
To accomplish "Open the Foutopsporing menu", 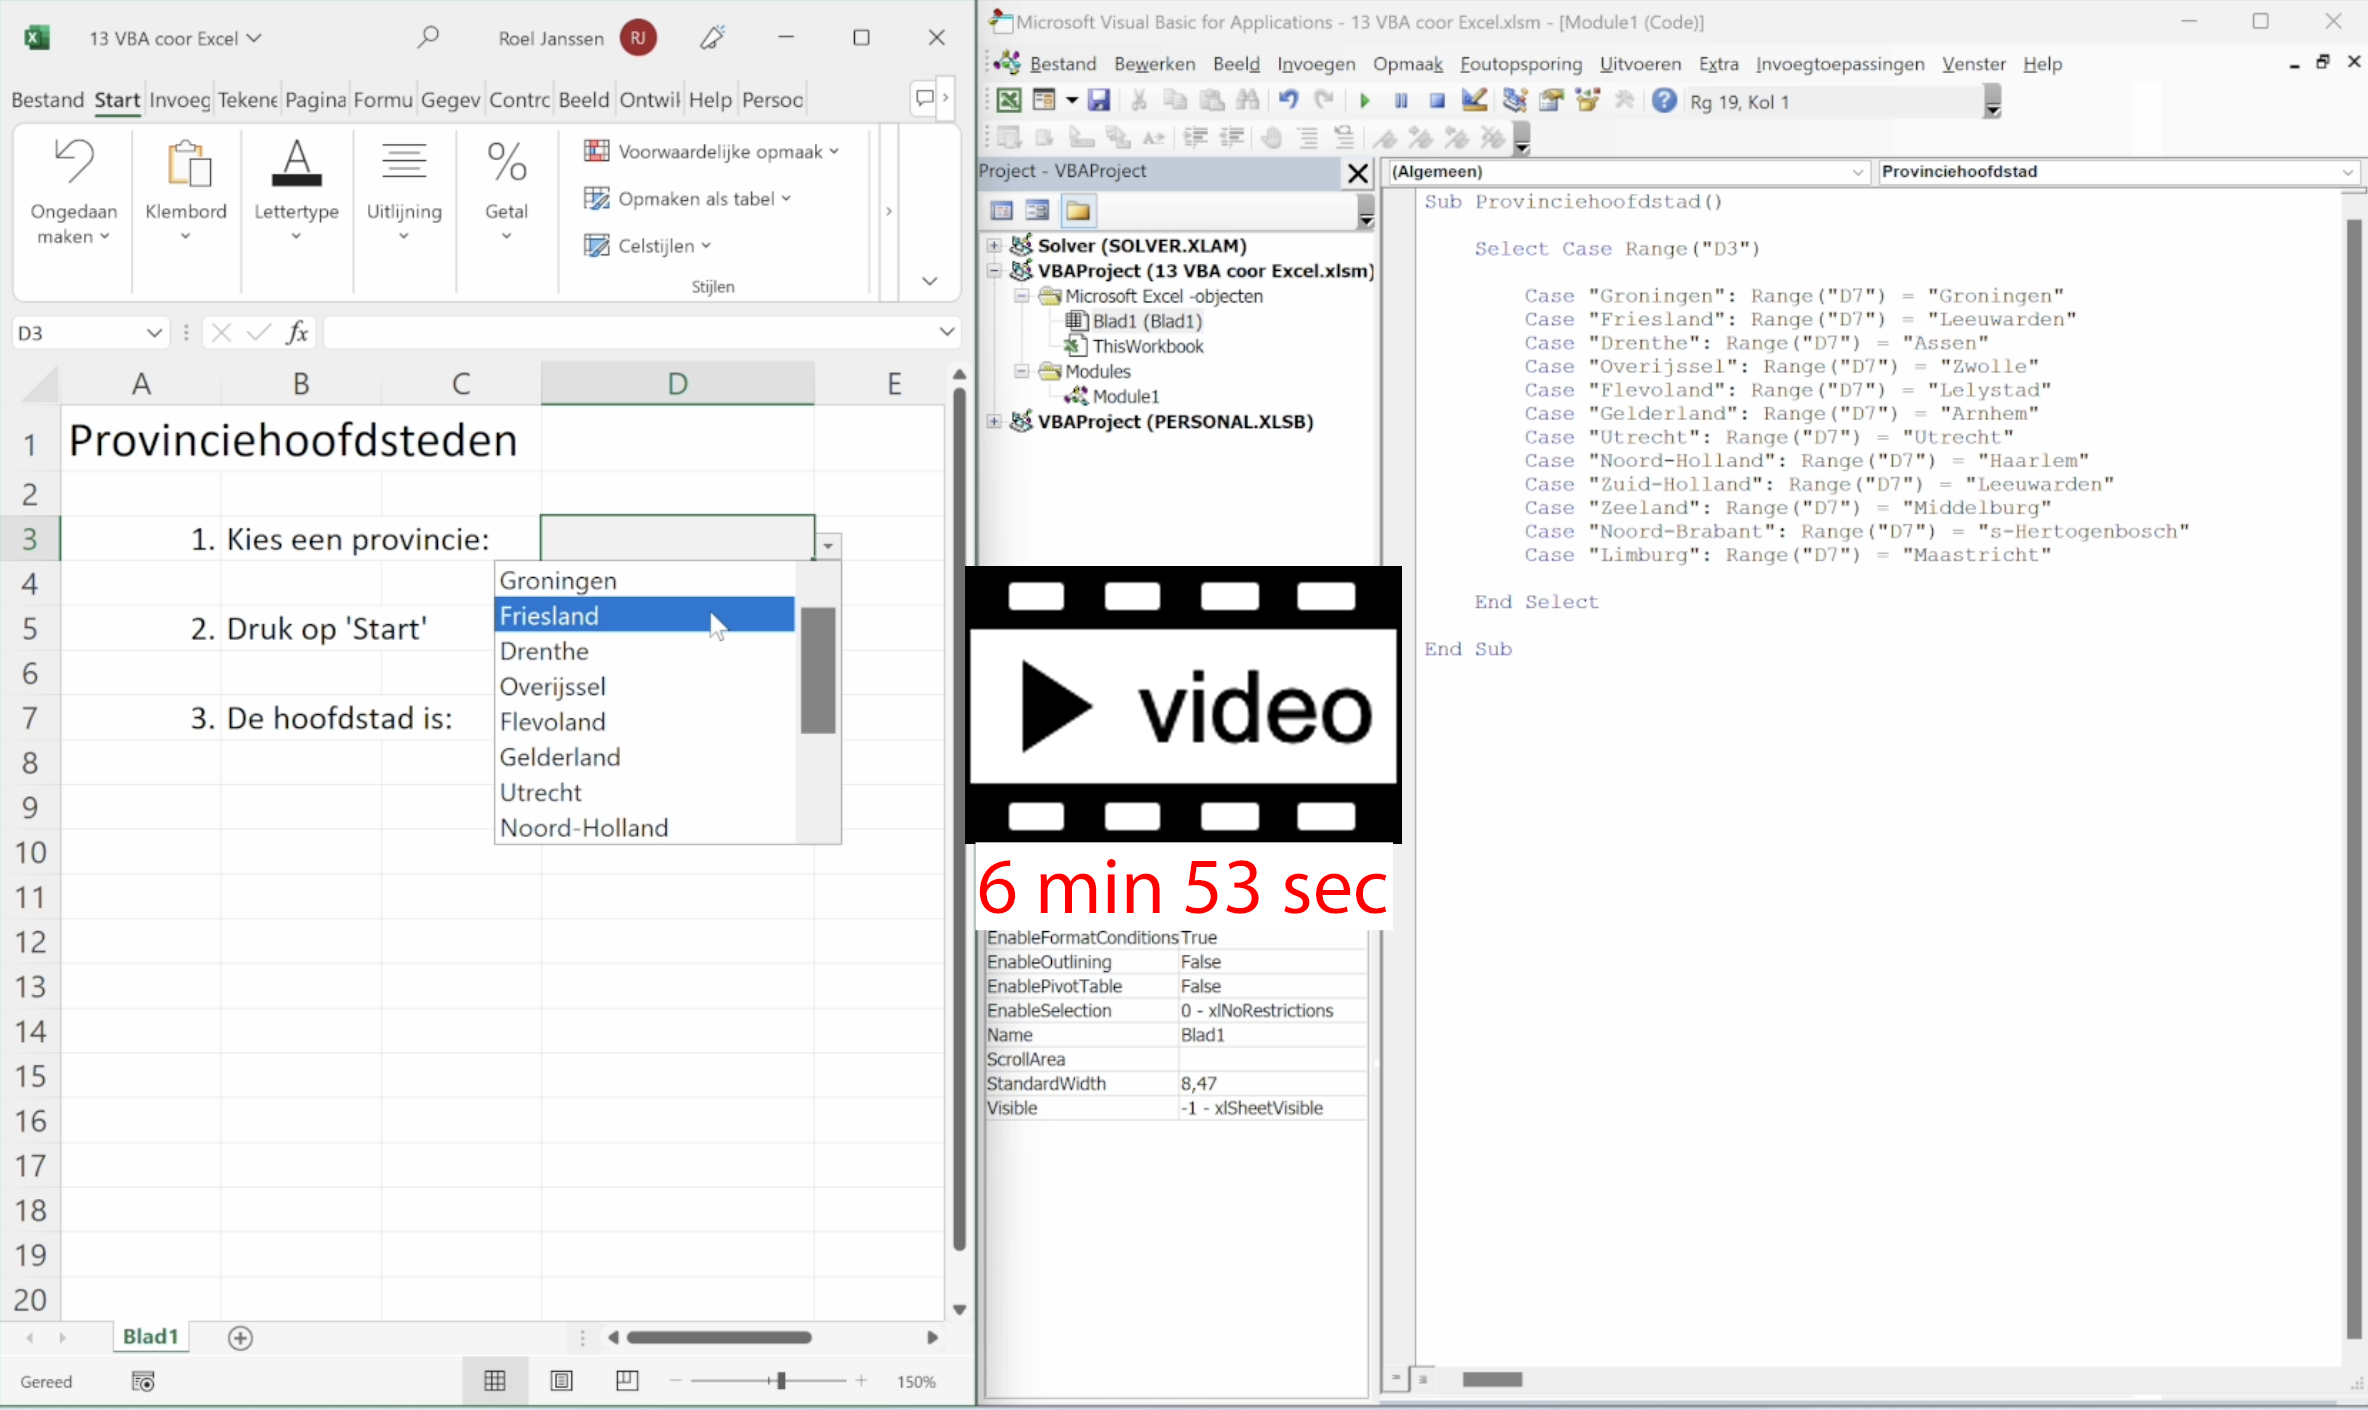I will [x=1521, y=64].
